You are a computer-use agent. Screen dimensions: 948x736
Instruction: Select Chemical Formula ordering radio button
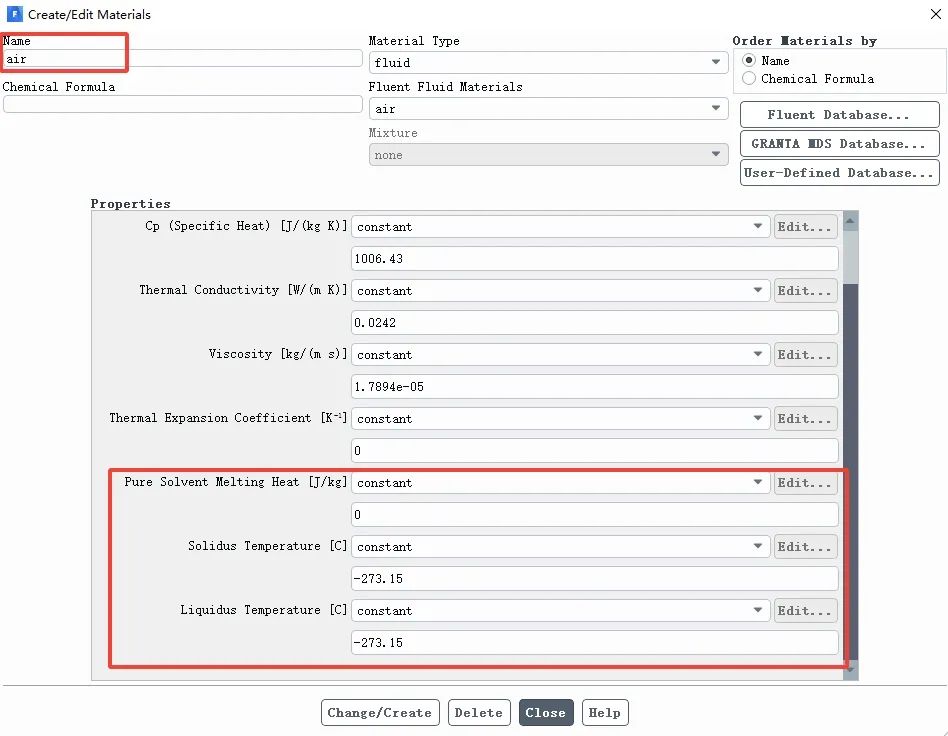click(748, 79)
